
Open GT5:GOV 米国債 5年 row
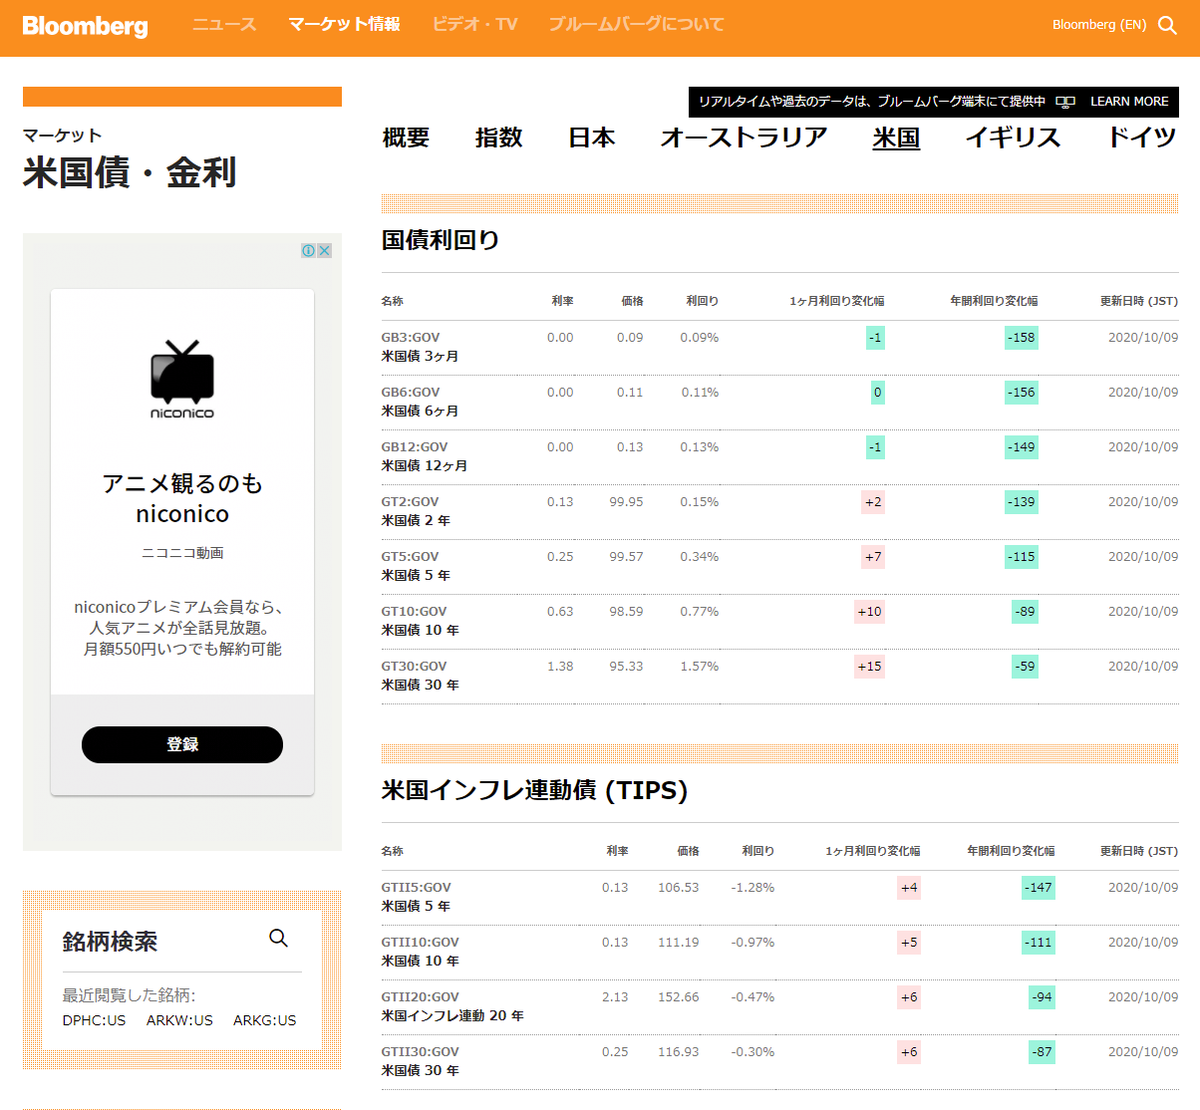click(780, 567)
